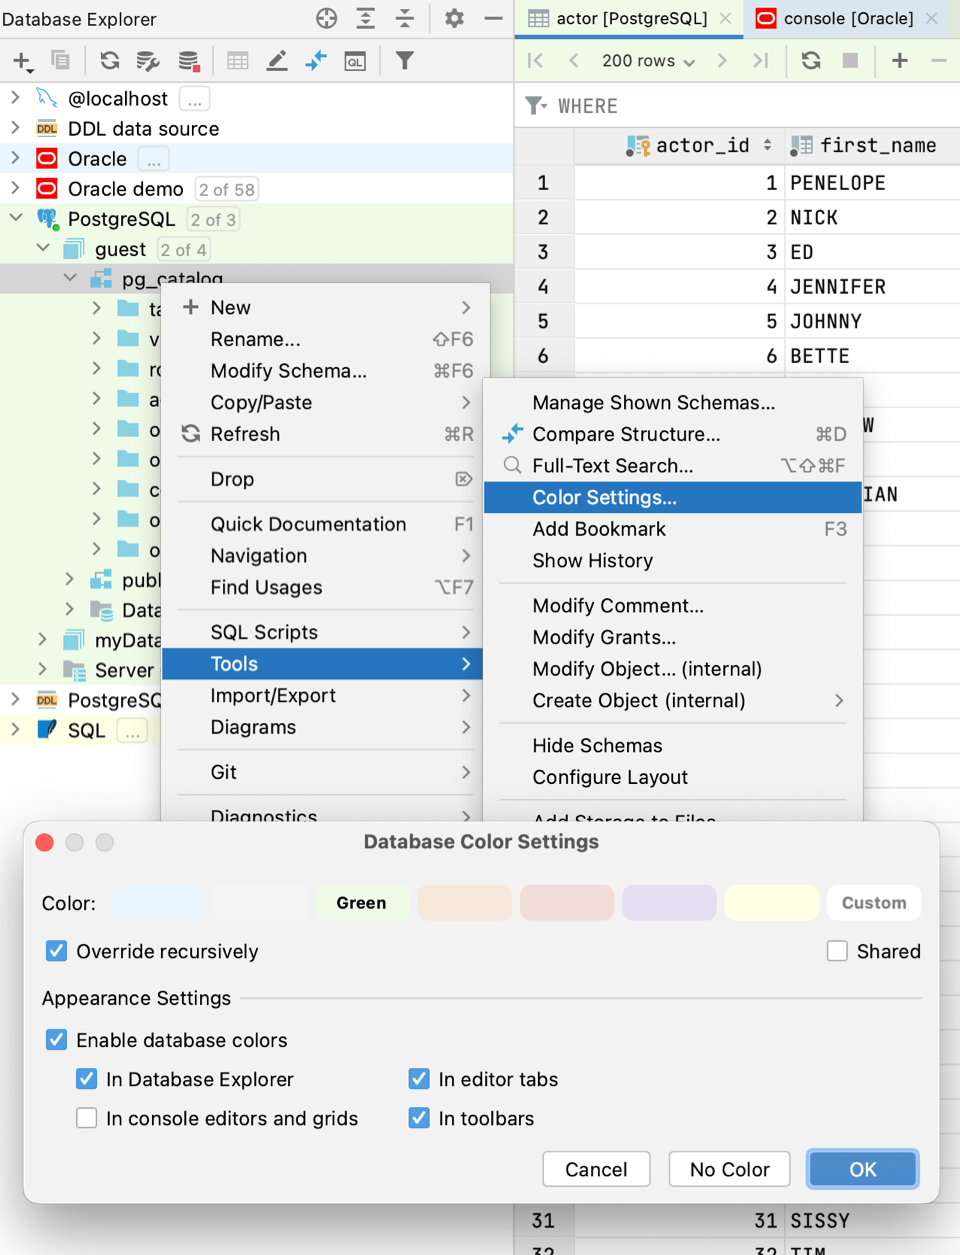The width and height of the screenshot is (960, 1255).
Task: Confirm color settings with OK
Action: coord(862,1169)
